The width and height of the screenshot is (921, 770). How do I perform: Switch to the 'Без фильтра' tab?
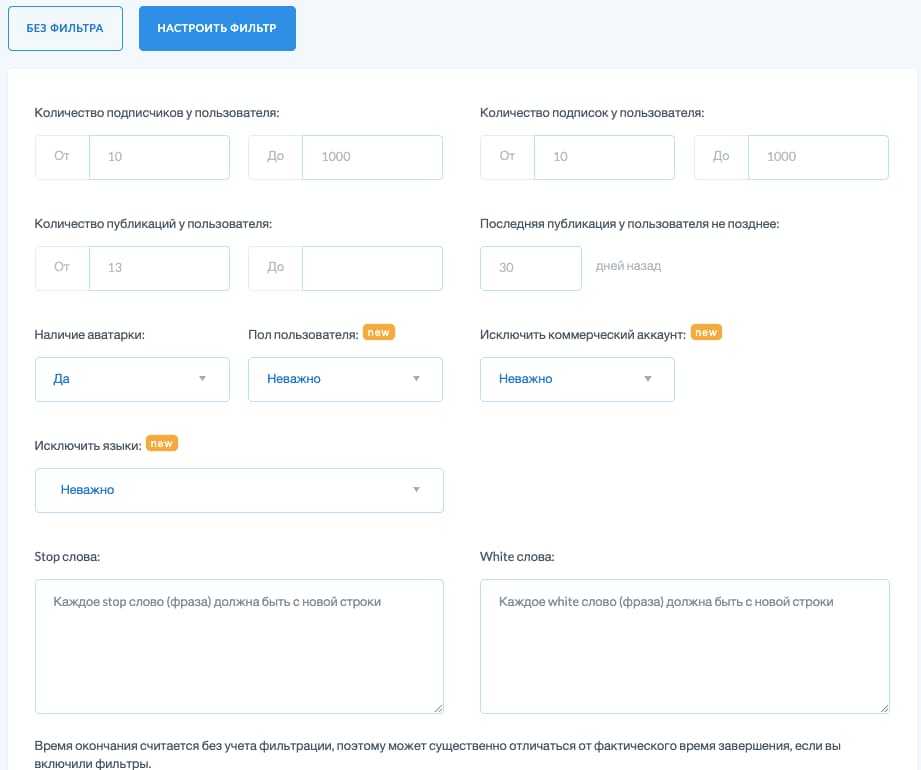65,28
